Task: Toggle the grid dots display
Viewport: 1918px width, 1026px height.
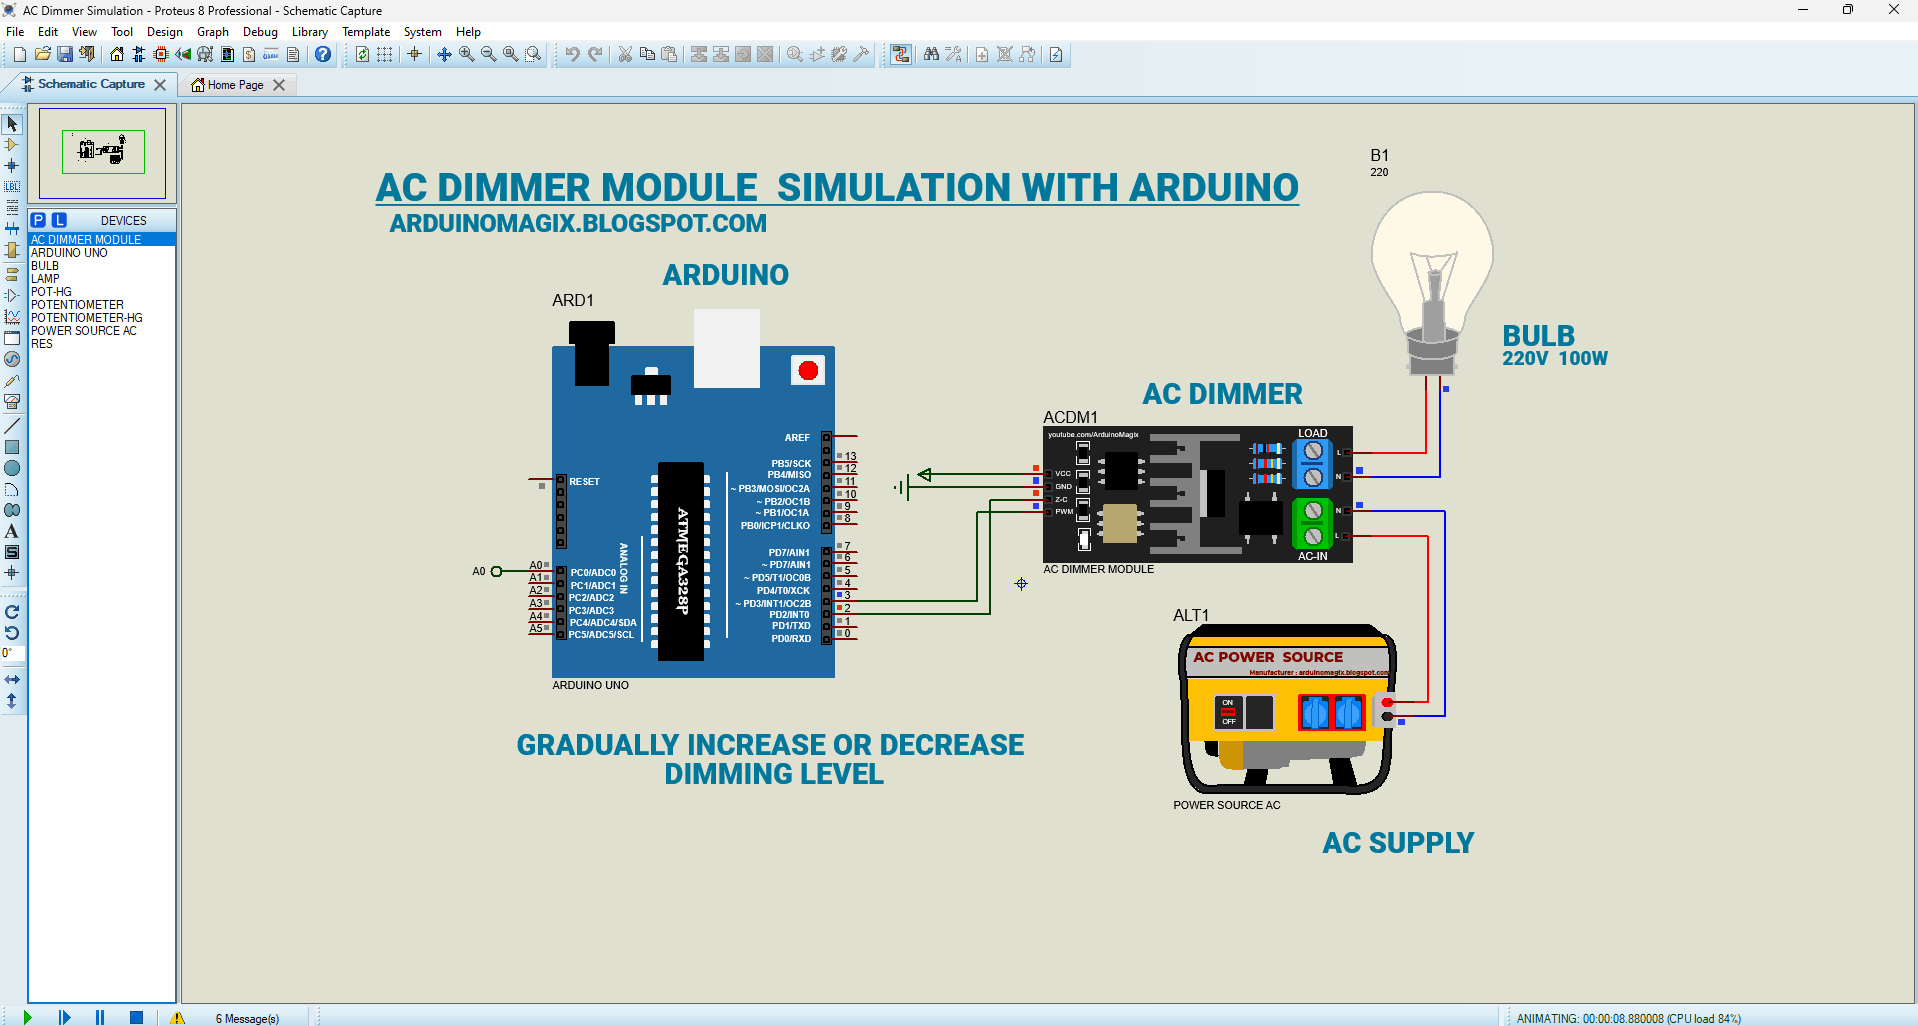Action: 384,54
